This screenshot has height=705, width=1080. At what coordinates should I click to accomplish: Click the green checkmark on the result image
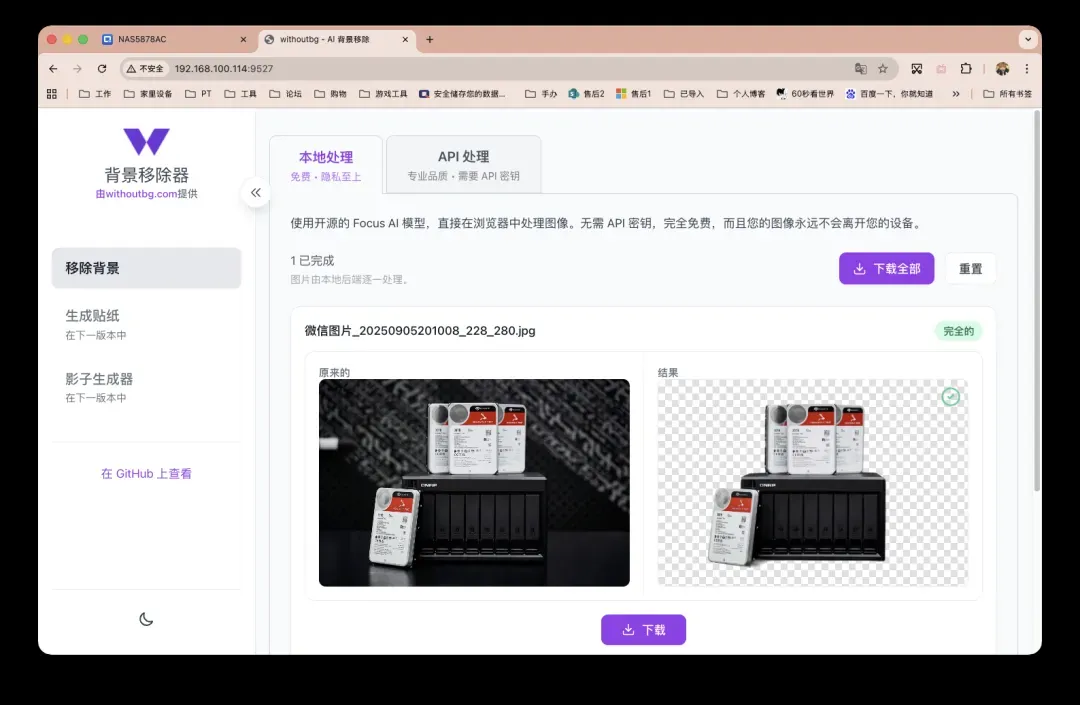tap(950, 397)
